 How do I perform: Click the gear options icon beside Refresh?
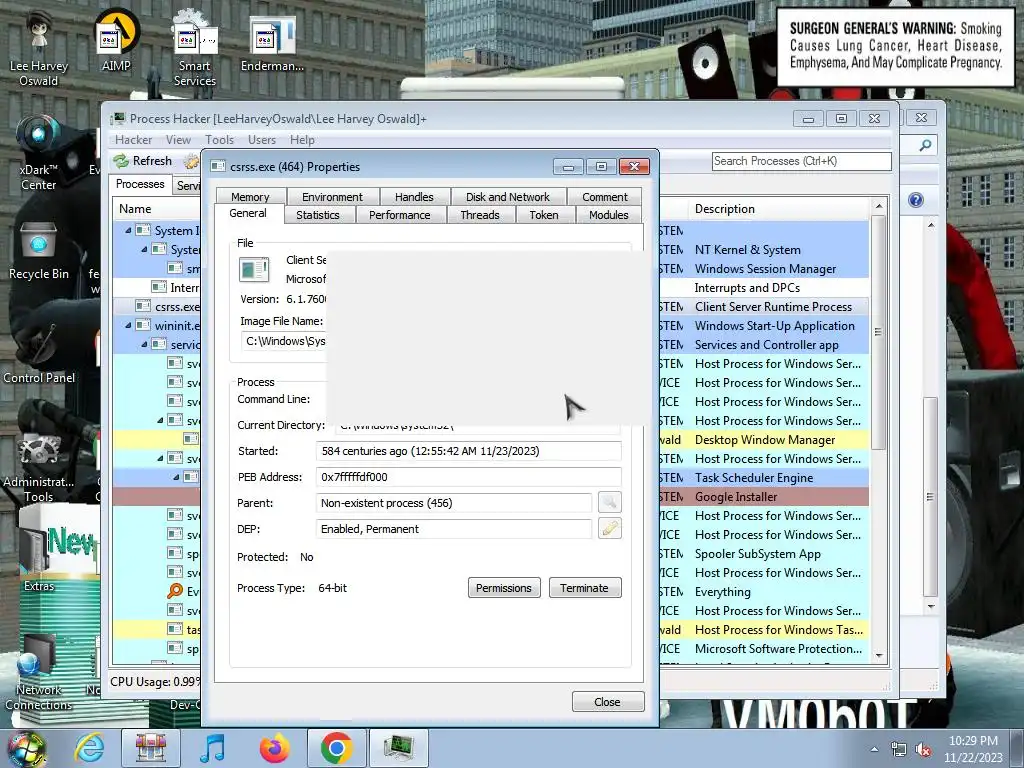[x=191, y=161]
